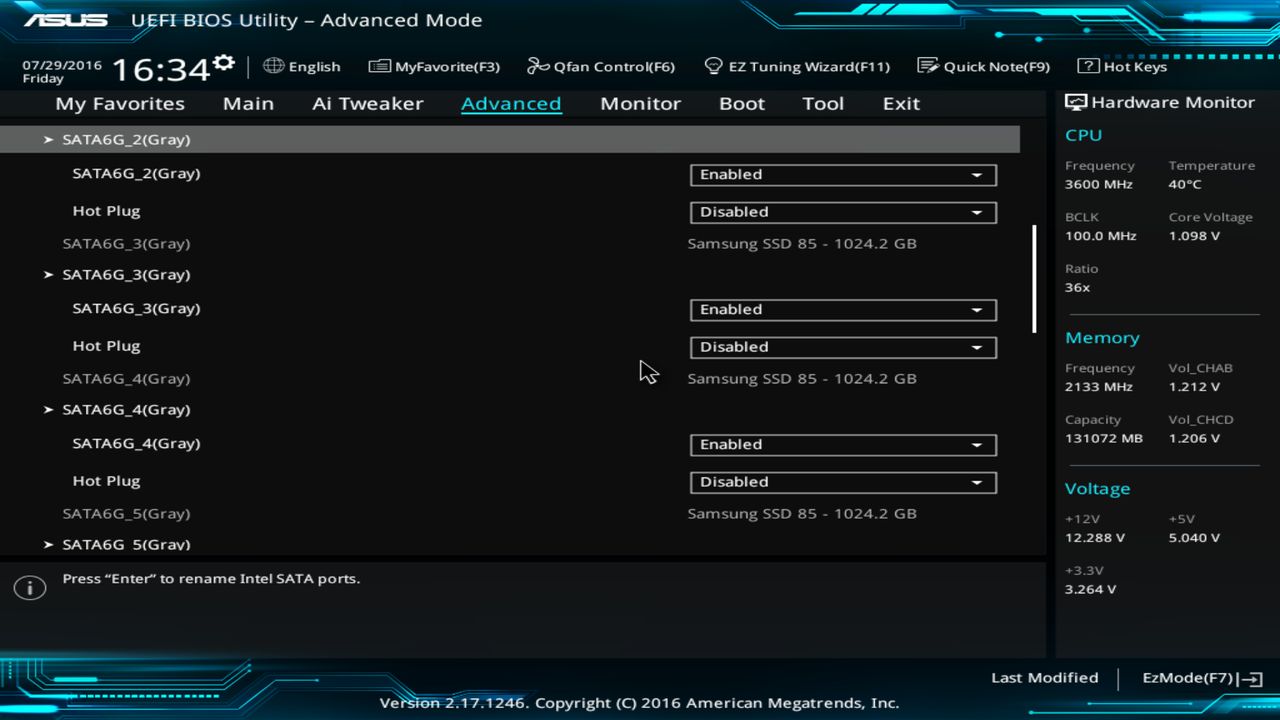Click the info circle near the help text
Viewport: 1280px width, 720px height.
coord(29,587)
